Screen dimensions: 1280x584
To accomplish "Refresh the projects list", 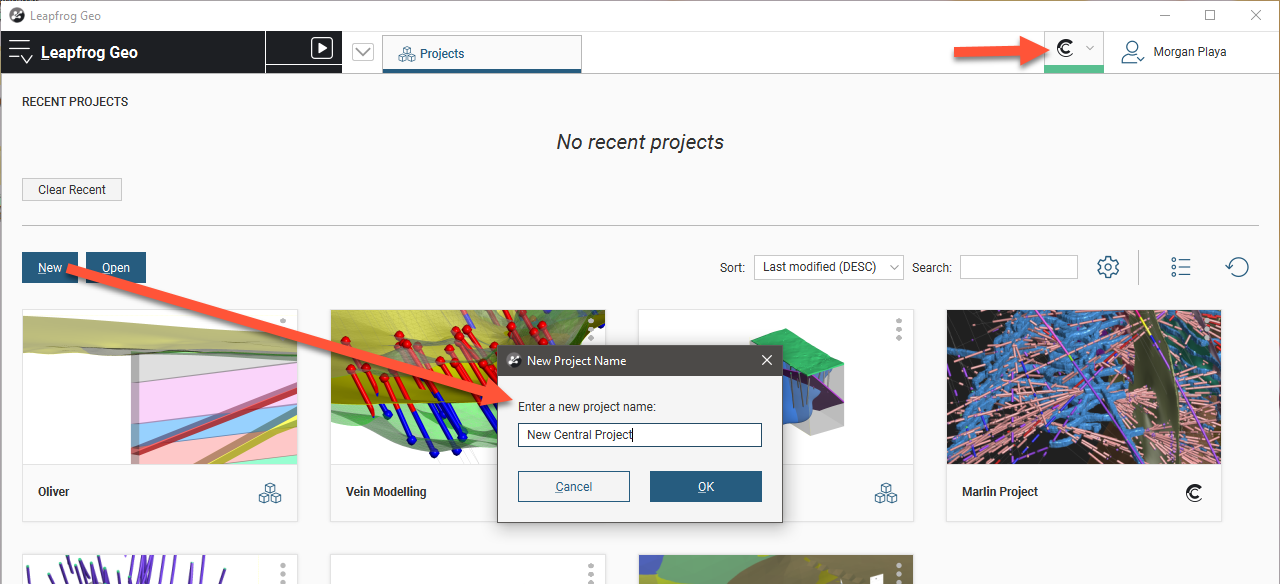I will pos(1237,267).
